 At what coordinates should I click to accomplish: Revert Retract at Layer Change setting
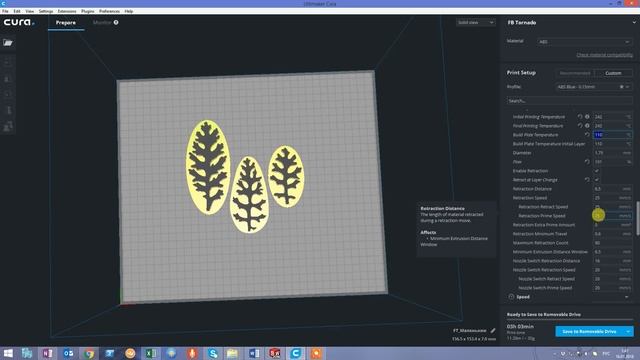587,180
